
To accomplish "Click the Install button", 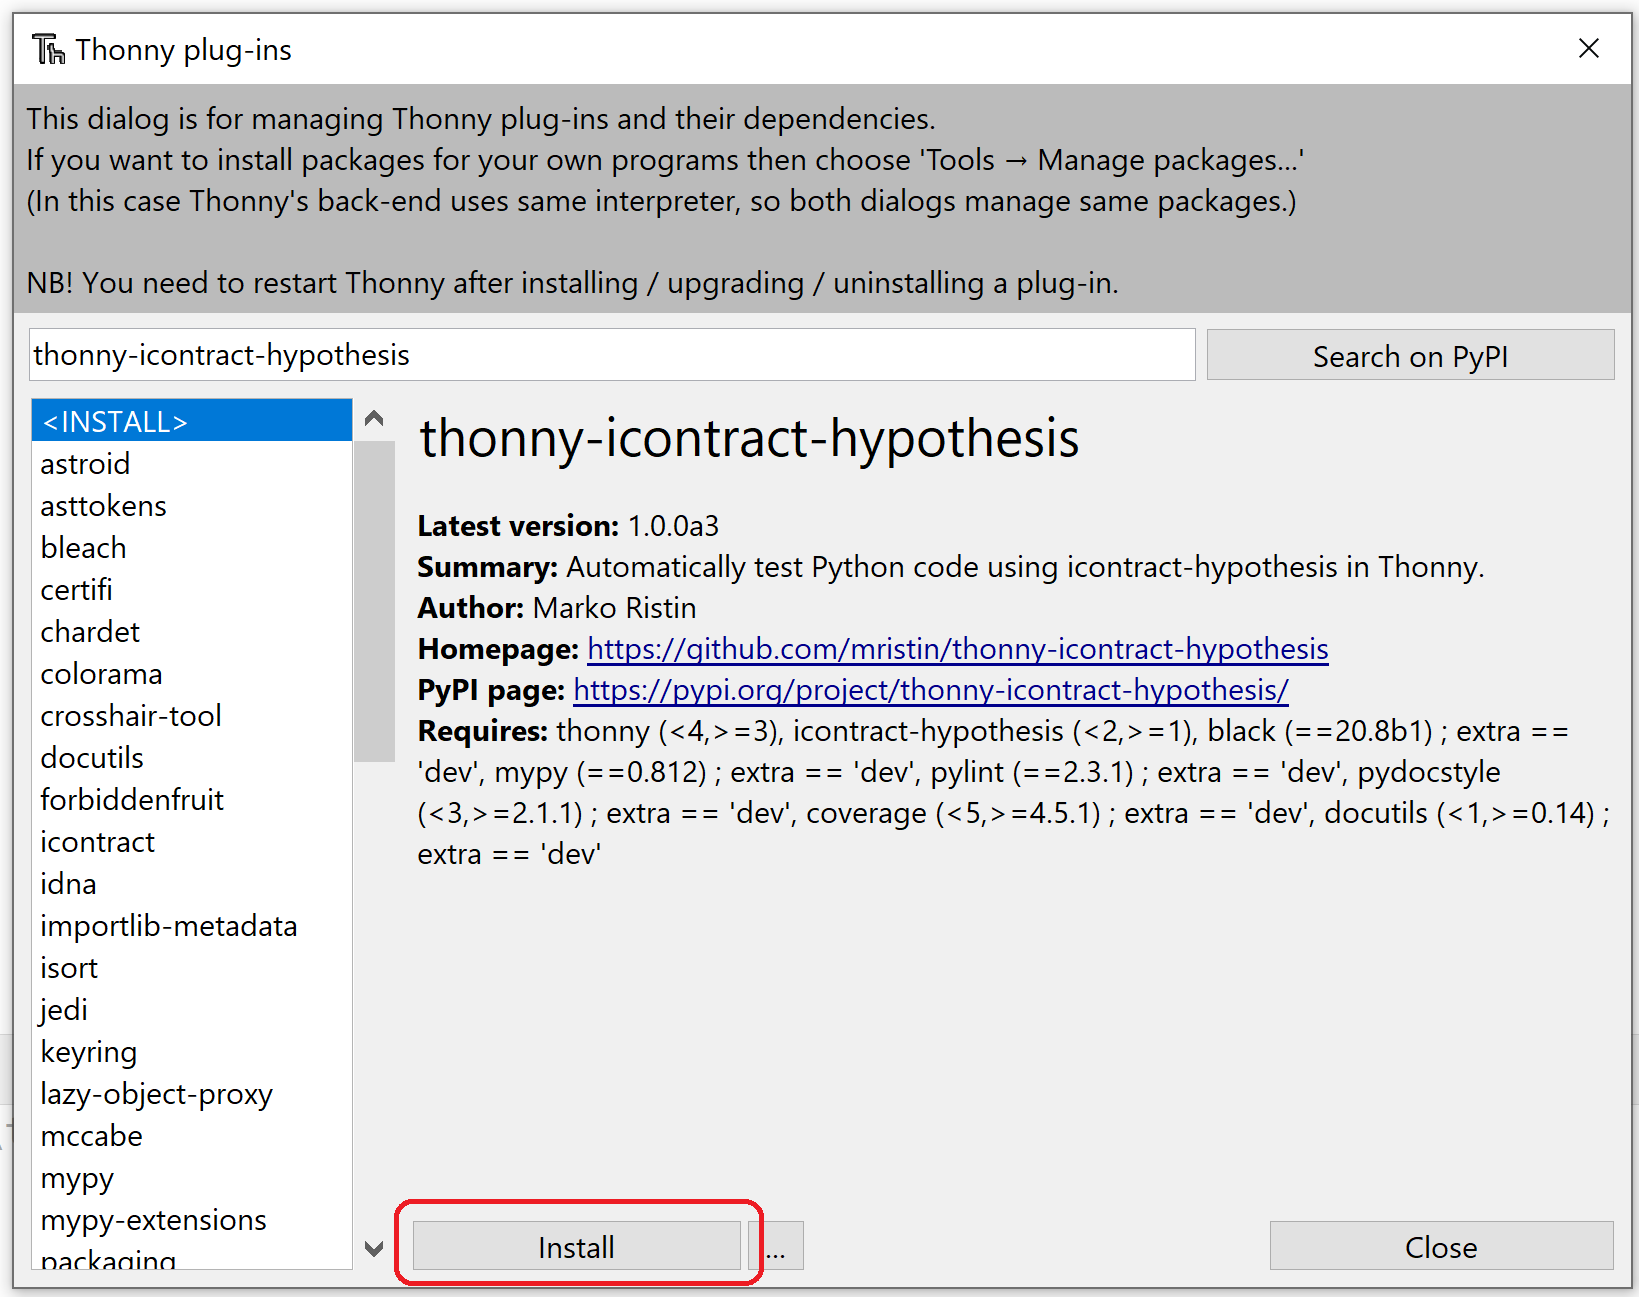I will pos(576,1246).
